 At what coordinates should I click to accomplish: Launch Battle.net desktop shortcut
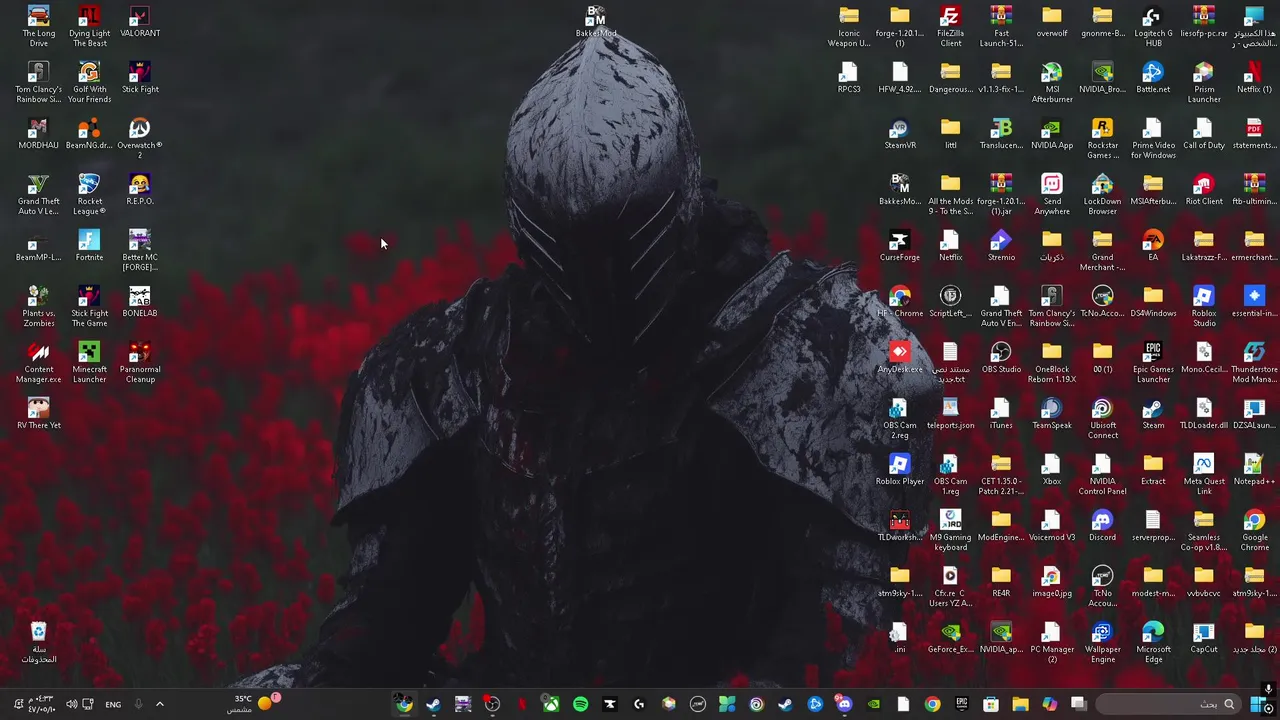[1153, 78]
